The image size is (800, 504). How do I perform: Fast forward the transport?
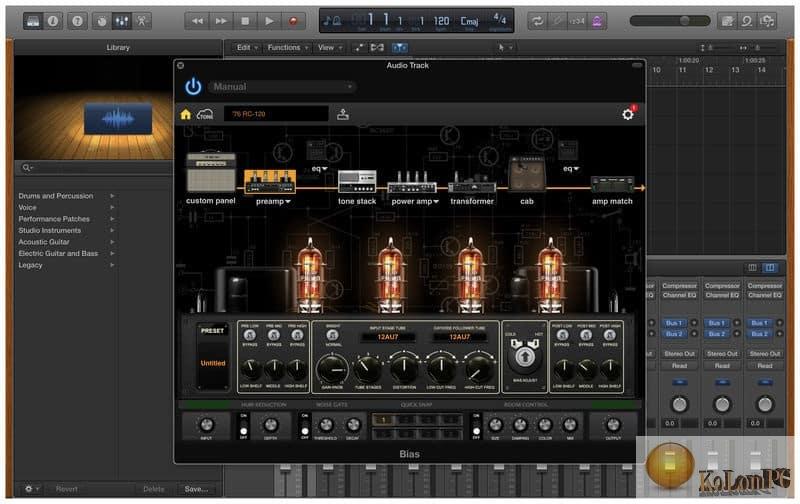point(221,21)
